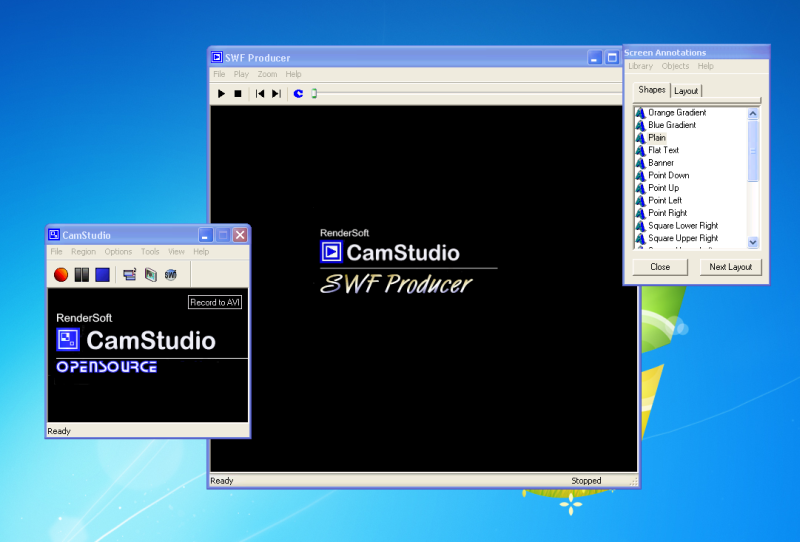Select Blue Gradient shape
Viewport: 800px width, 542px height.
[672, 125]
